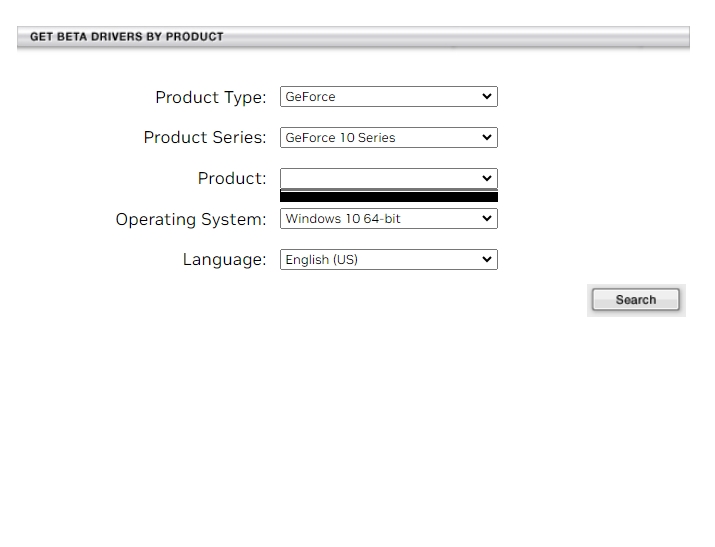Open the Language dropdown
The height and width of the screenshot is (547, 715).
coord(389,259)
